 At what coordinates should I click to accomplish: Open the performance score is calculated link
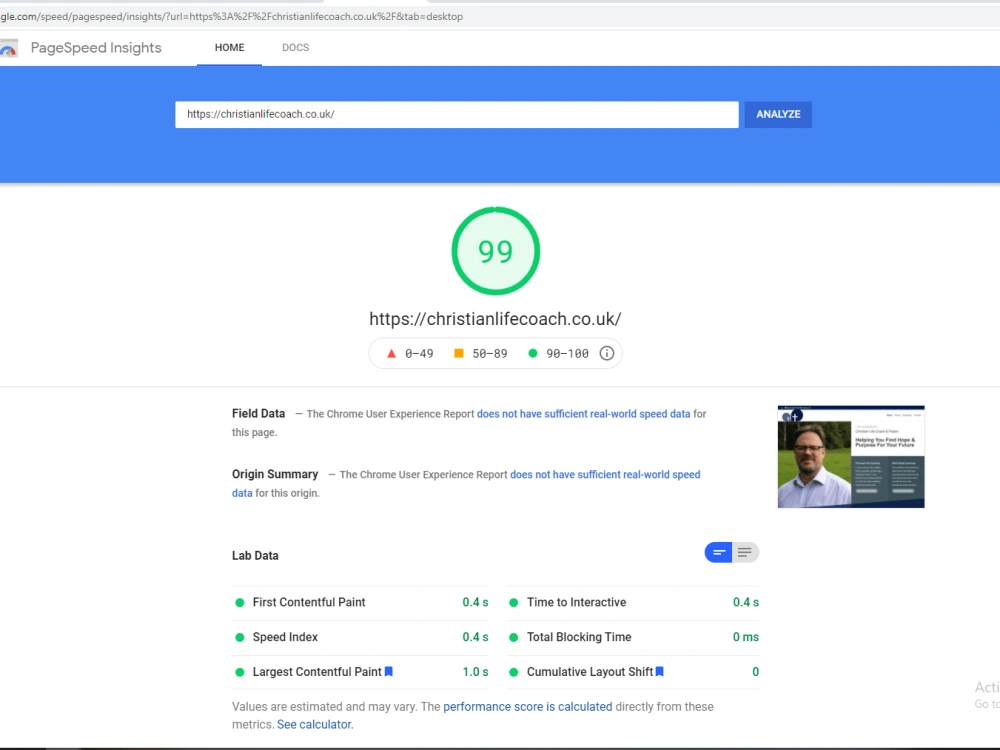click(x=527, y=707)
